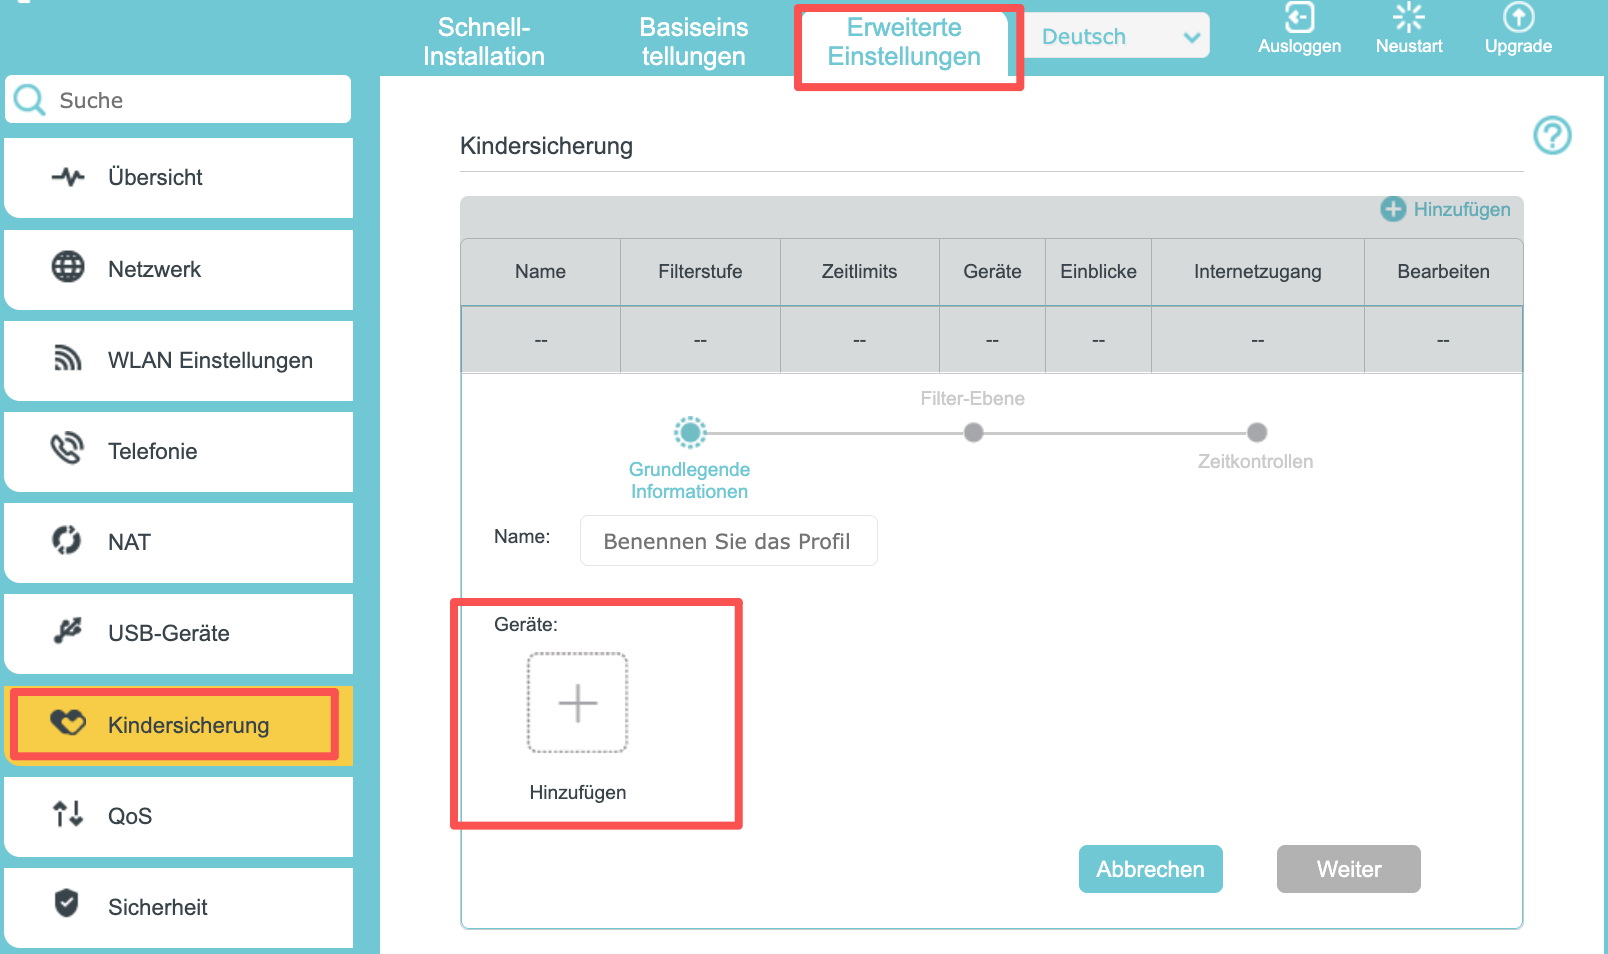Switch to Basiseinstellungen tab
The image size is (1608, 954).
[x=694, y=41]
